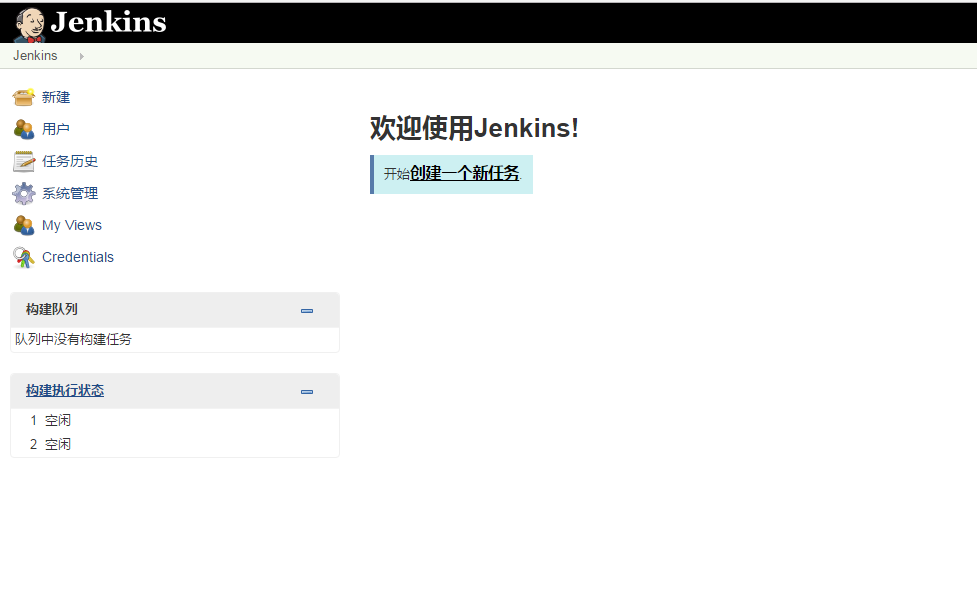The image size is (977, 596).
Task: Click the Jenkins butler logo in header
Action: tap(29, 23)
